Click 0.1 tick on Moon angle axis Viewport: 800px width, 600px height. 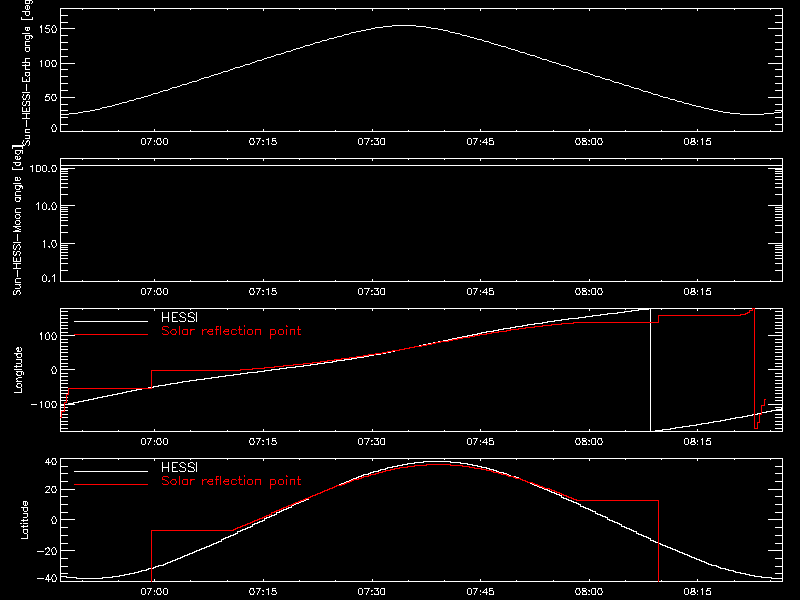pyautogui.click(x=49, y=278)
